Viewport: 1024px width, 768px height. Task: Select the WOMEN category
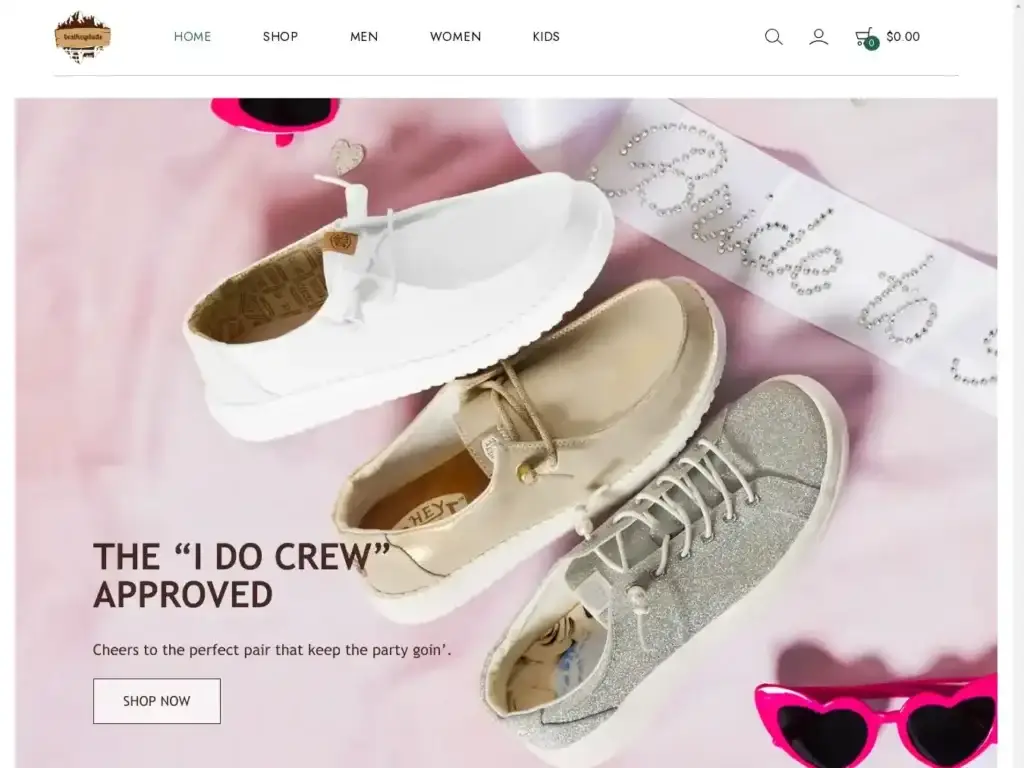click(x=455, y=37)
